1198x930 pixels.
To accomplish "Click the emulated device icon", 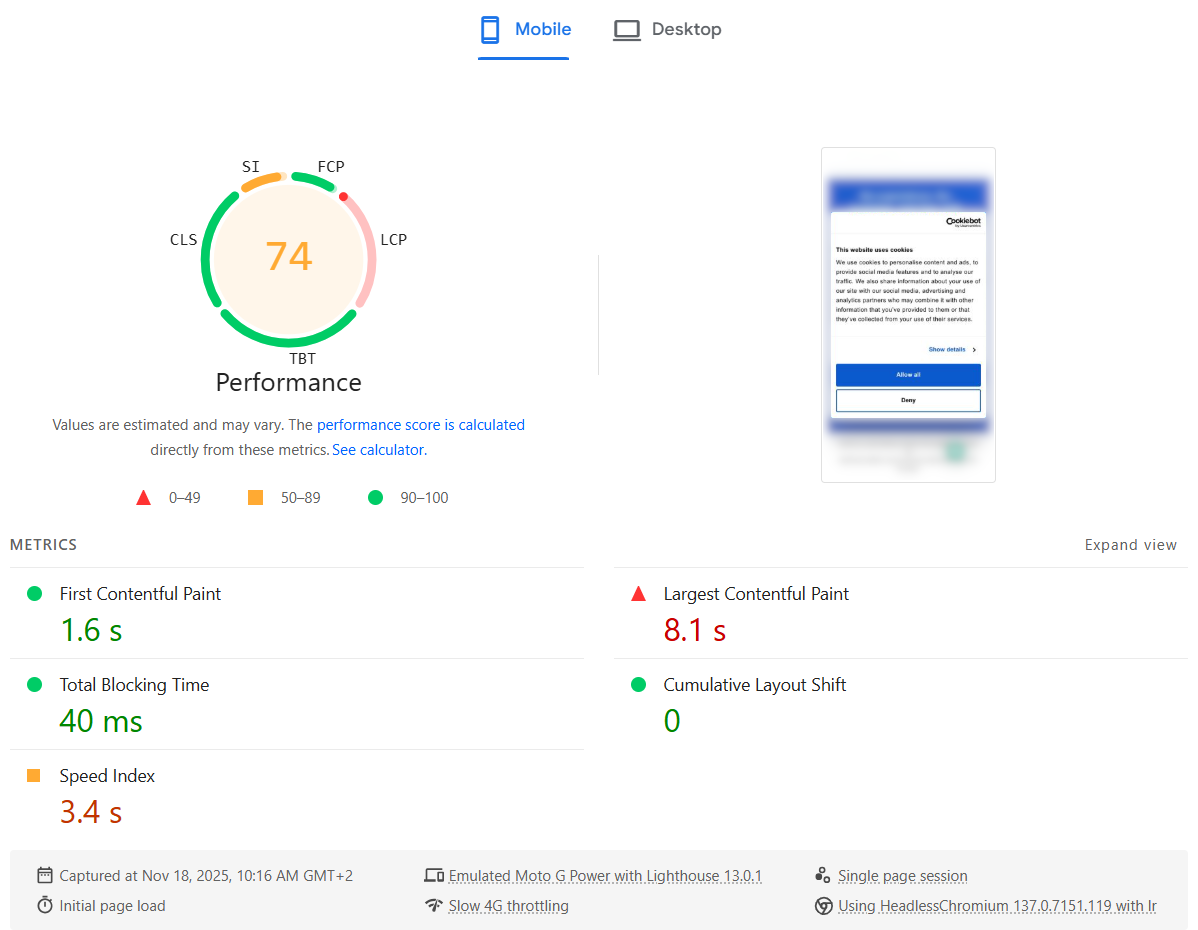I will (x=433, y=876).
